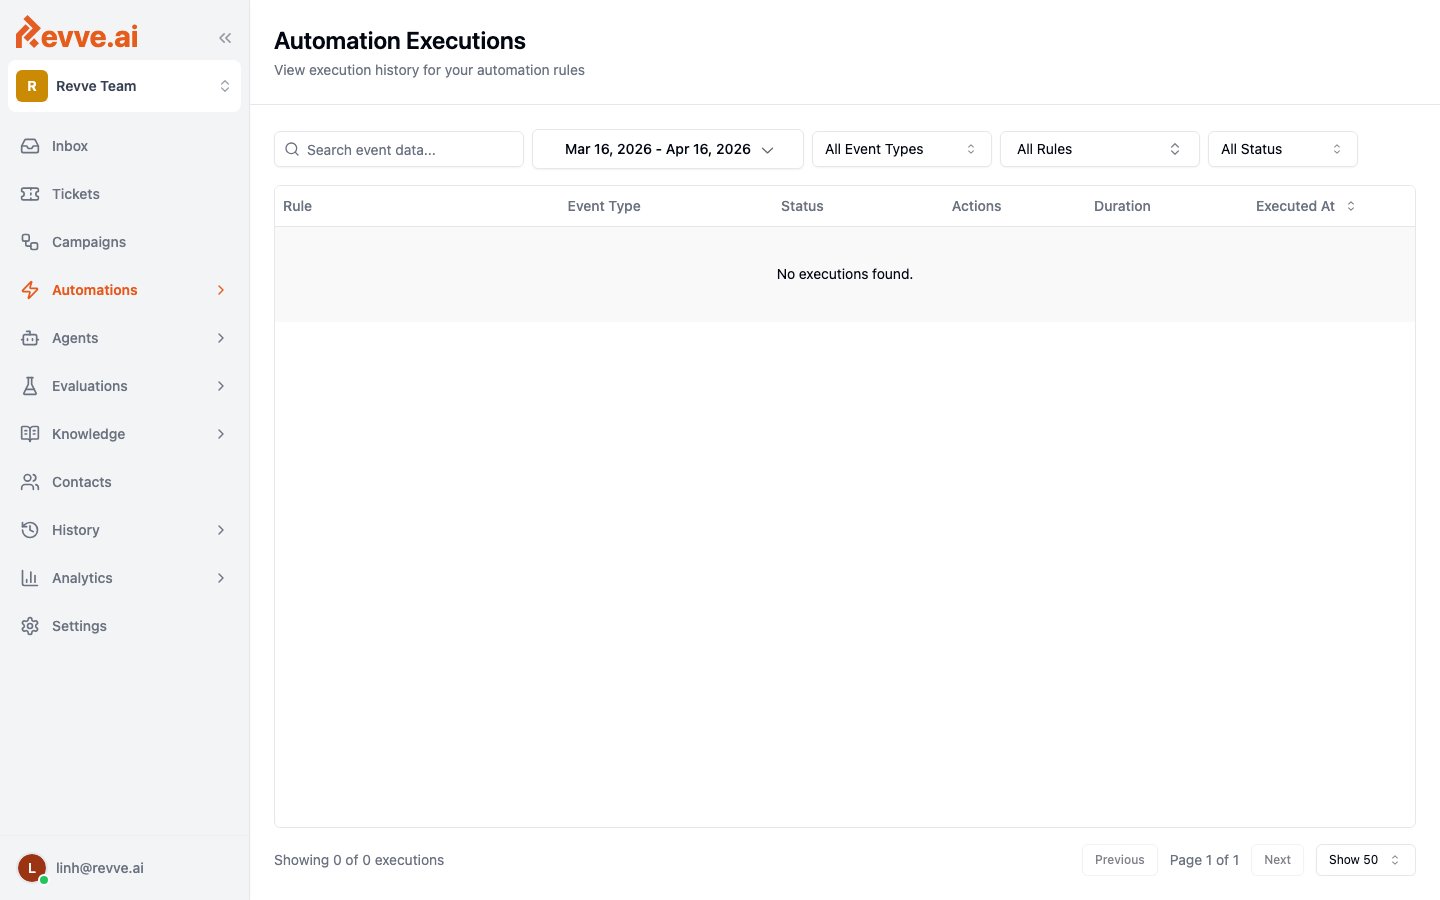Go to the Previous page

pos(1120,860)
